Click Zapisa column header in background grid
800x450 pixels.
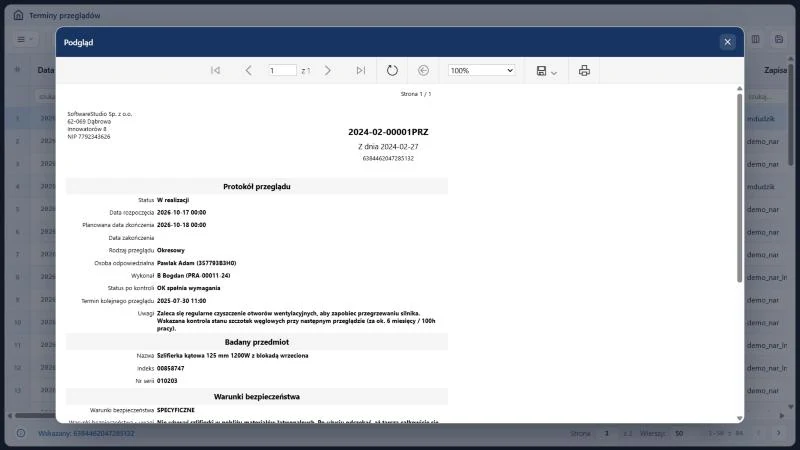776,70
